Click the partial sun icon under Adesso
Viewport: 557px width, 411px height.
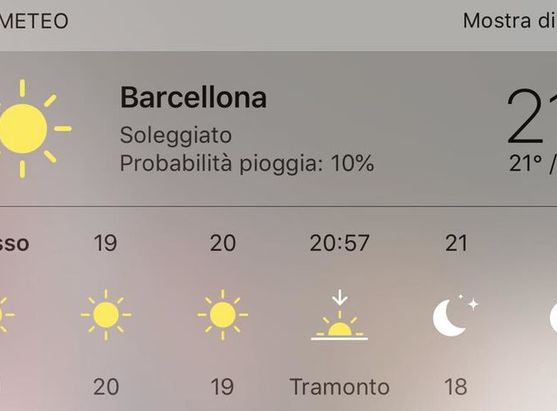(7, 315)
